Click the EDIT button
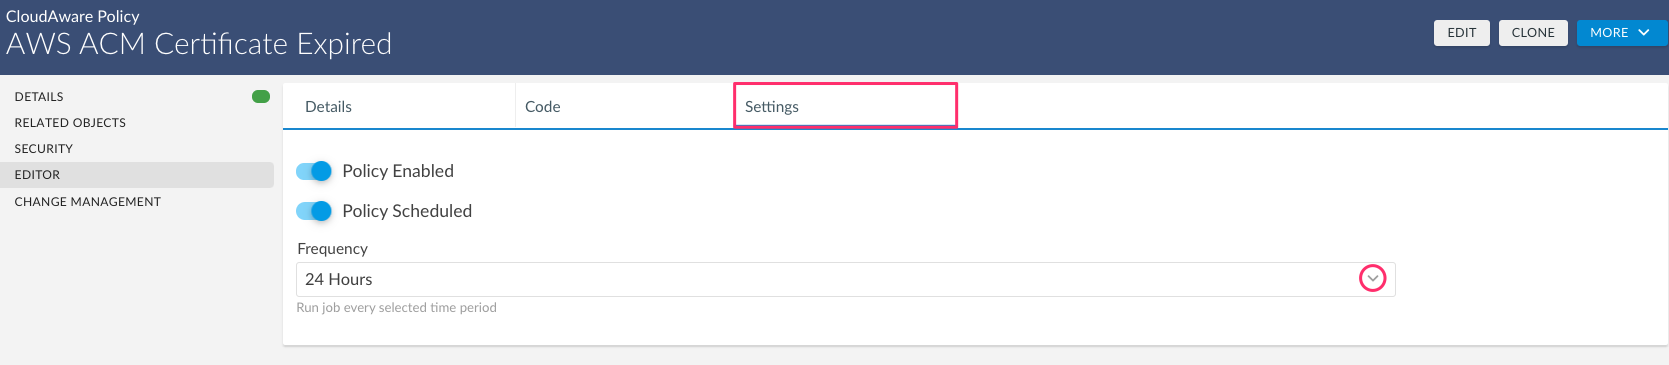1669x365 pixels. coord(1462,33)
